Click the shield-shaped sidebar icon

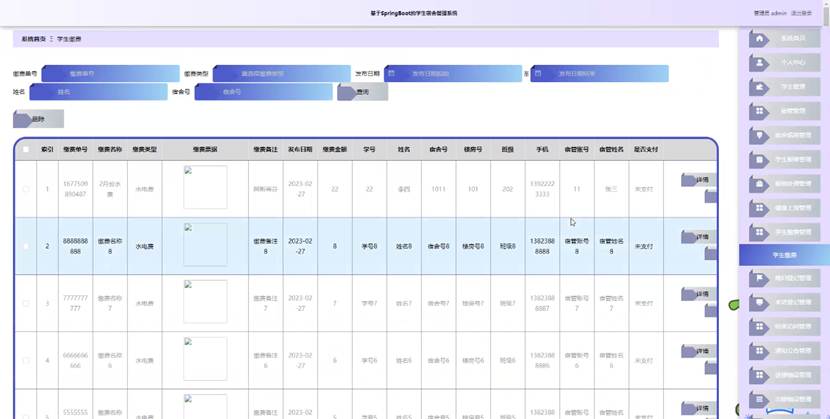[760, 135]
